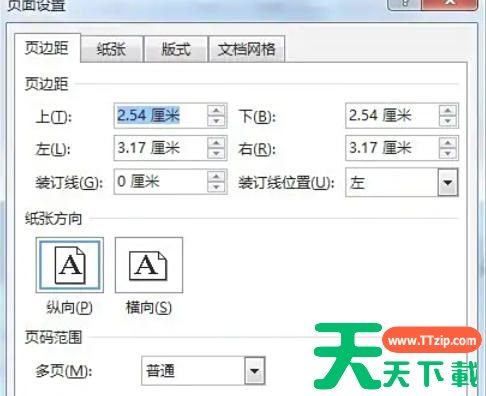Expand the 多页(M) dropdown

coord(255,371)
